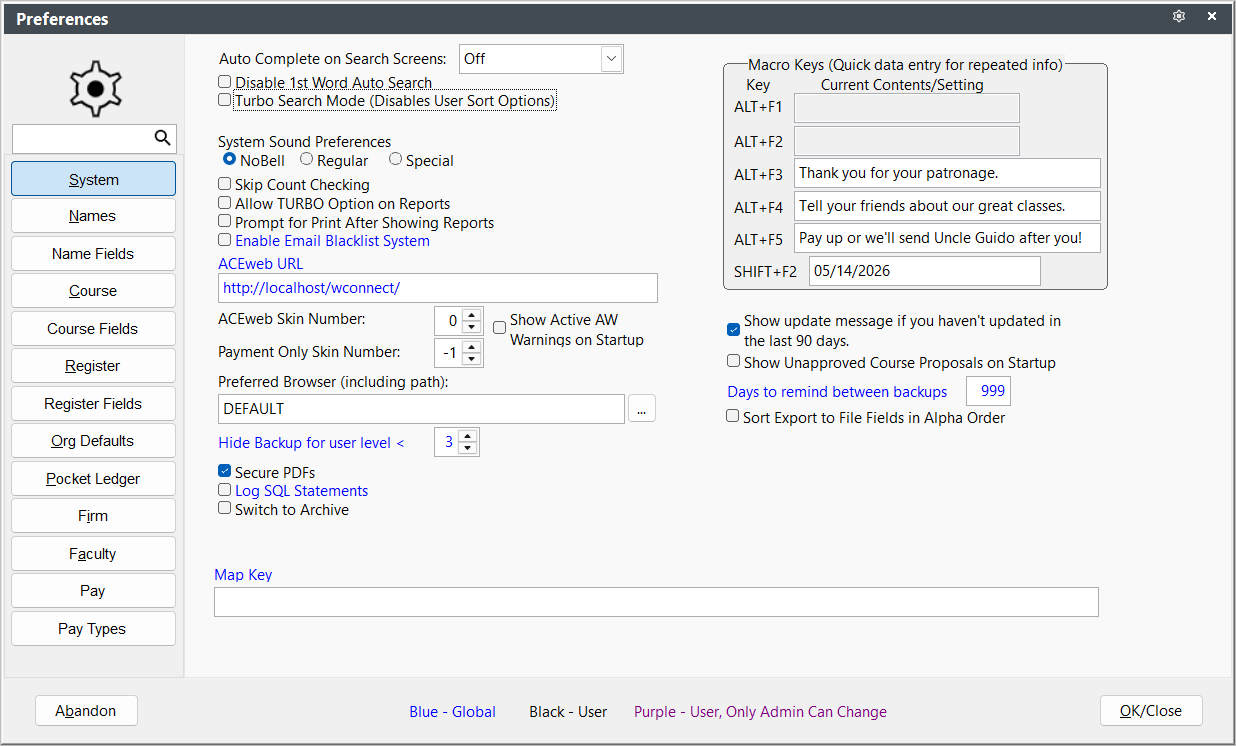Viewport: 1236px width, 746px height.
Task: Select the Regular system sound option
Action: [x=307, y=159]
